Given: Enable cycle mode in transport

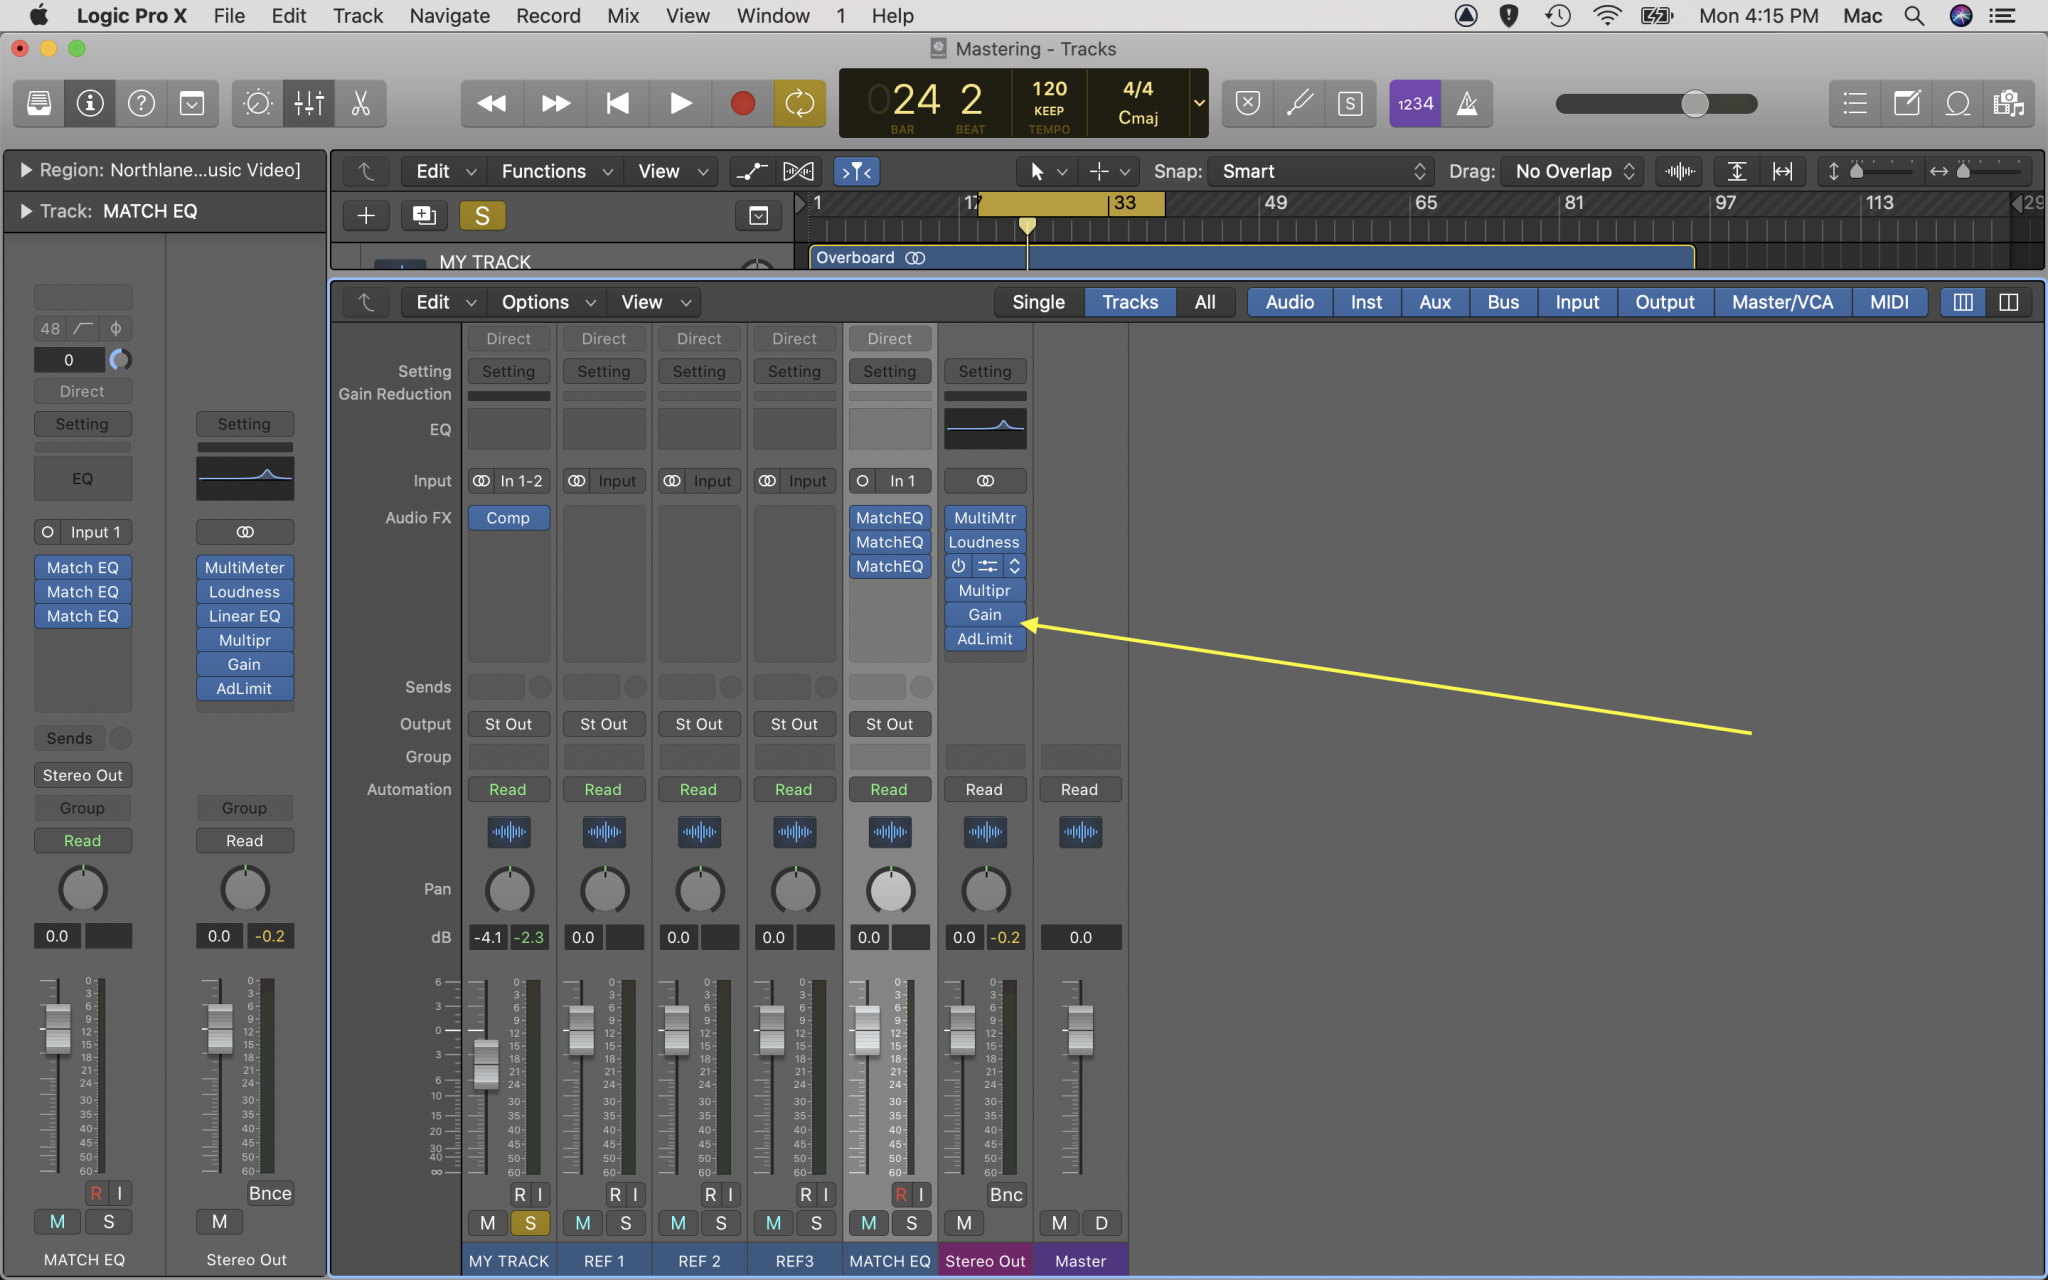Looking at the screenshot, I should click(x=797, y=103).
